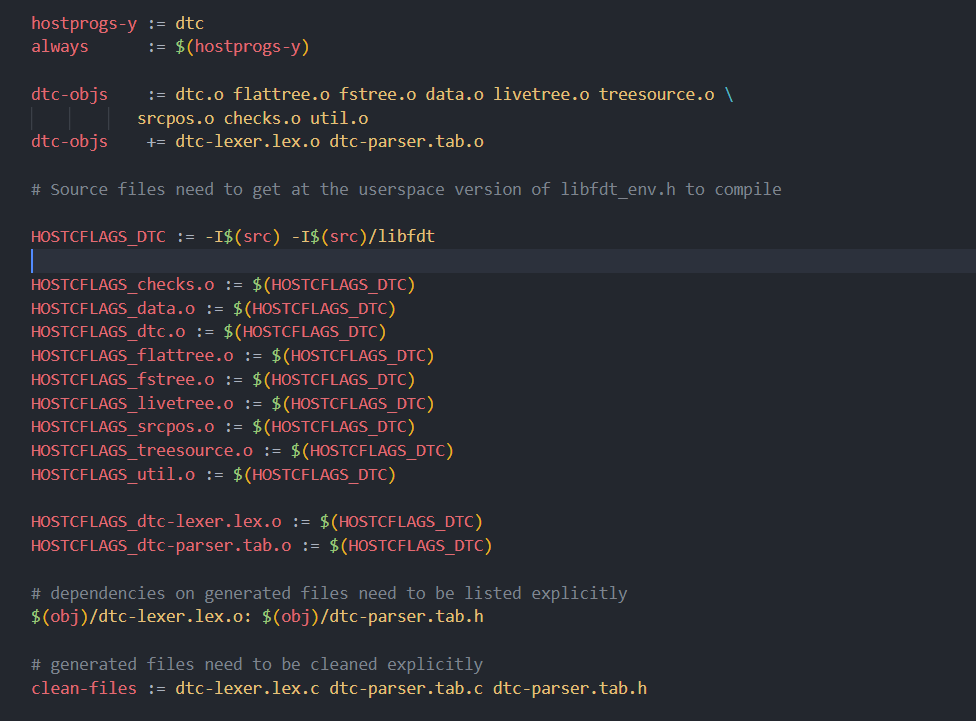The image size is (976, 721).
Task: Click the comment about libfdt_env.h
Action: pyautogui.click(x=406, y=189)
